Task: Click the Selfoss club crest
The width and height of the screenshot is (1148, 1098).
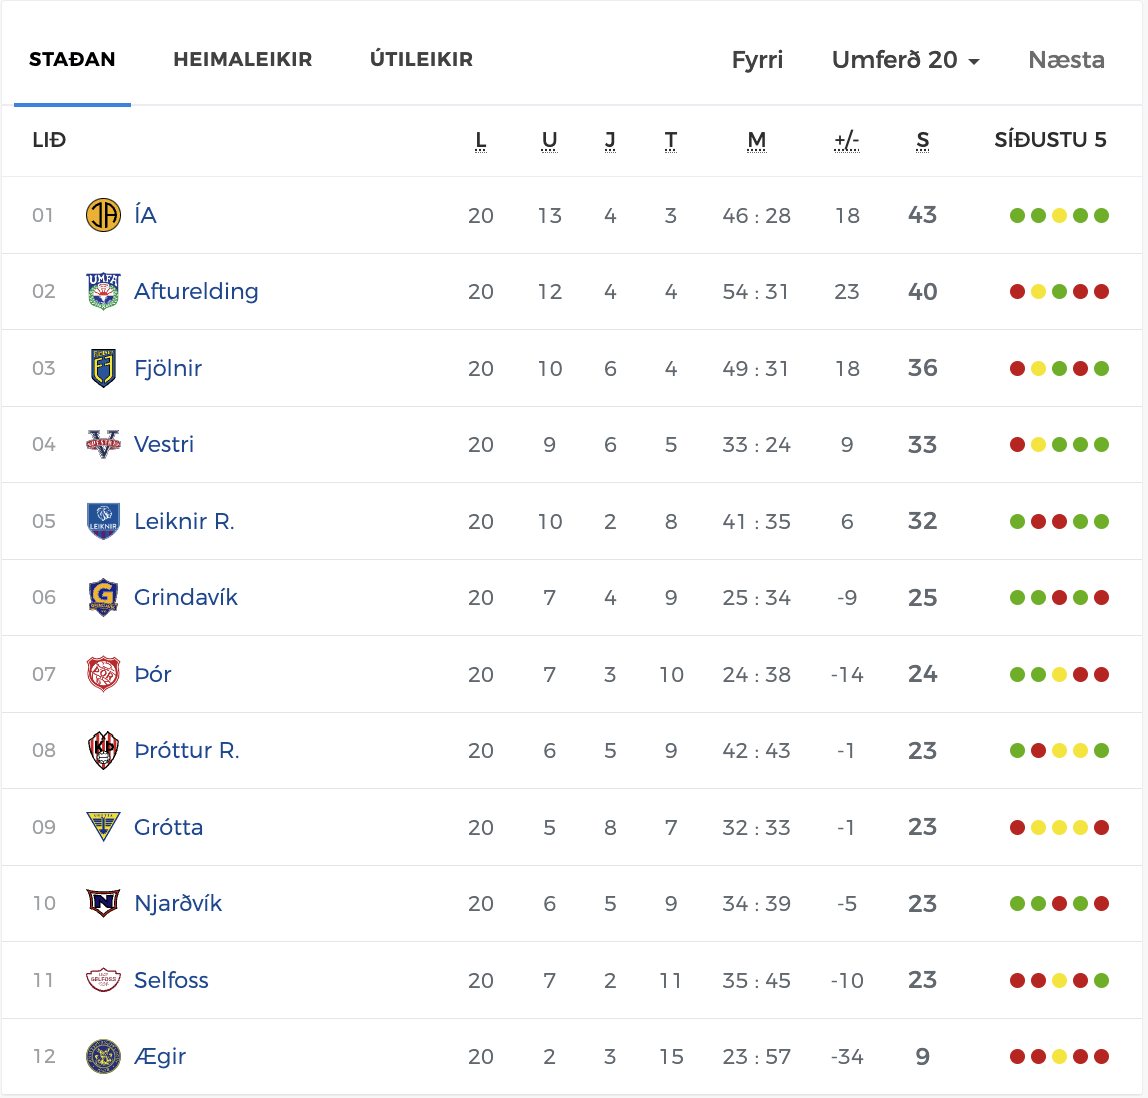Action: [103, 980]
